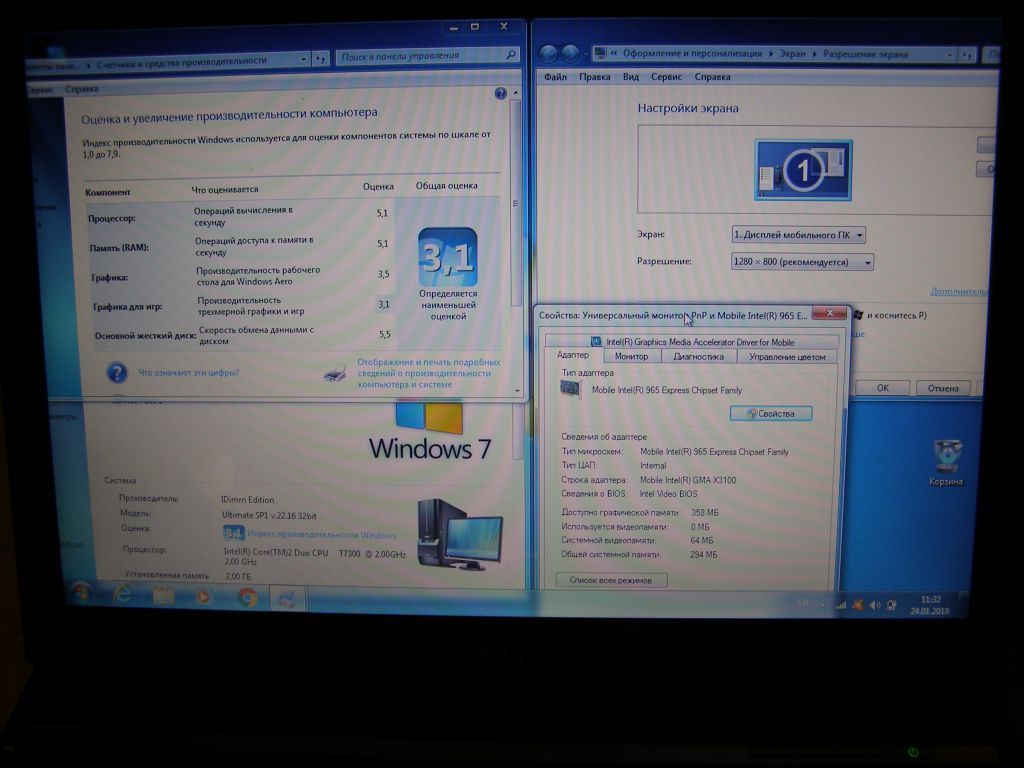
Task: Open the Вид menu
Action: click(630, 77)
